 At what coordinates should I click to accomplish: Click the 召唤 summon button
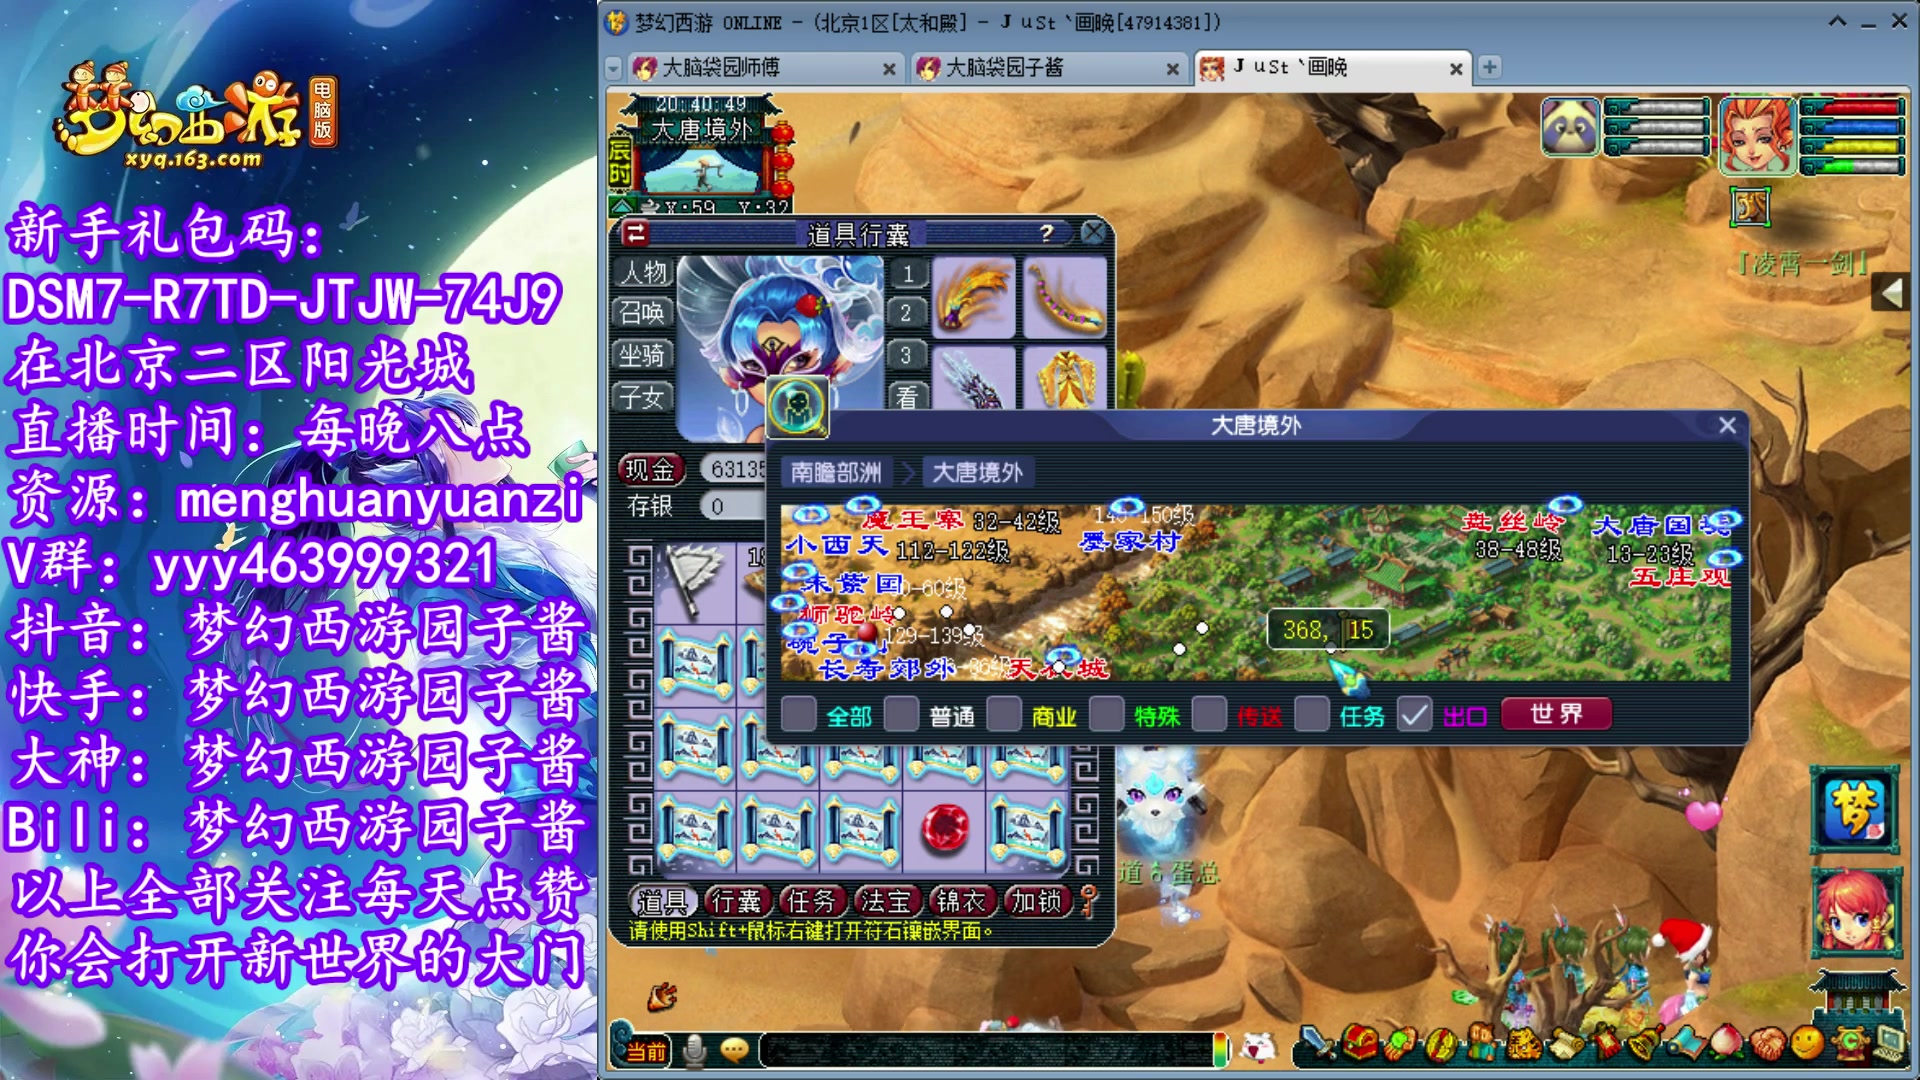point(643,313)
